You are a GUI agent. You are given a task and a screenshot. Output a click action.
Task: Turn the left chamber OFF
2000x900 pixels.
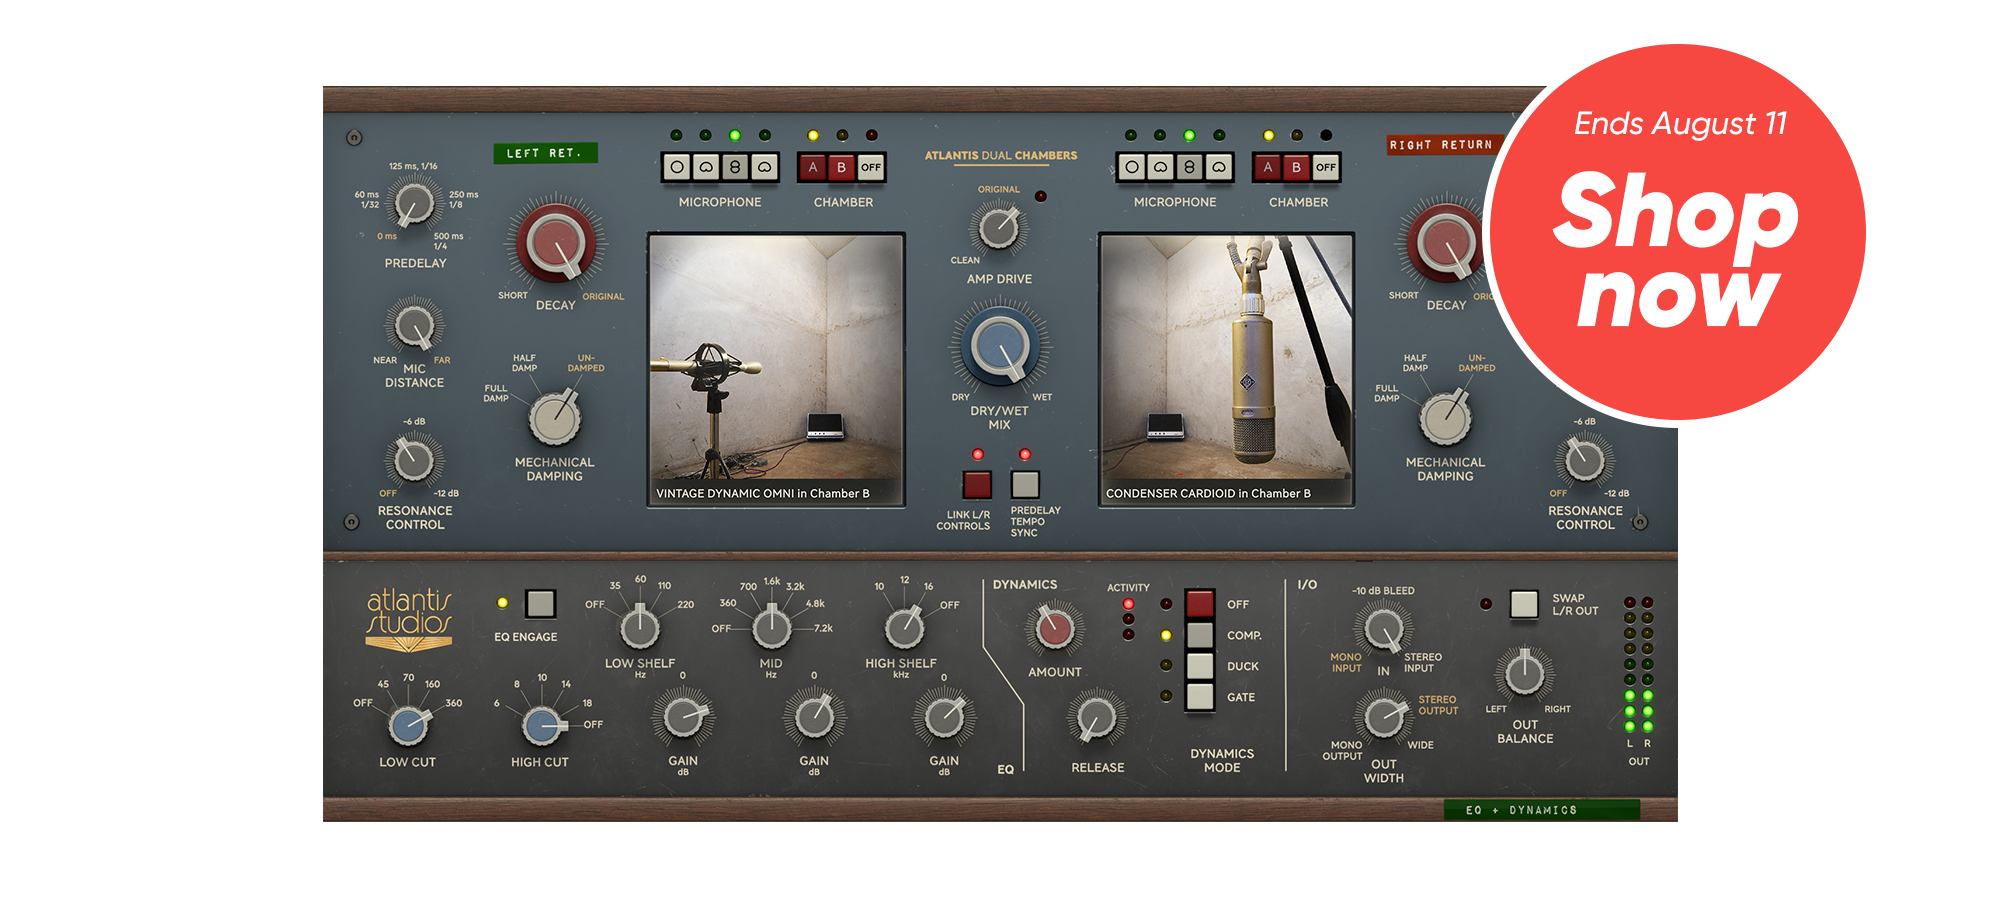[871, 167]
